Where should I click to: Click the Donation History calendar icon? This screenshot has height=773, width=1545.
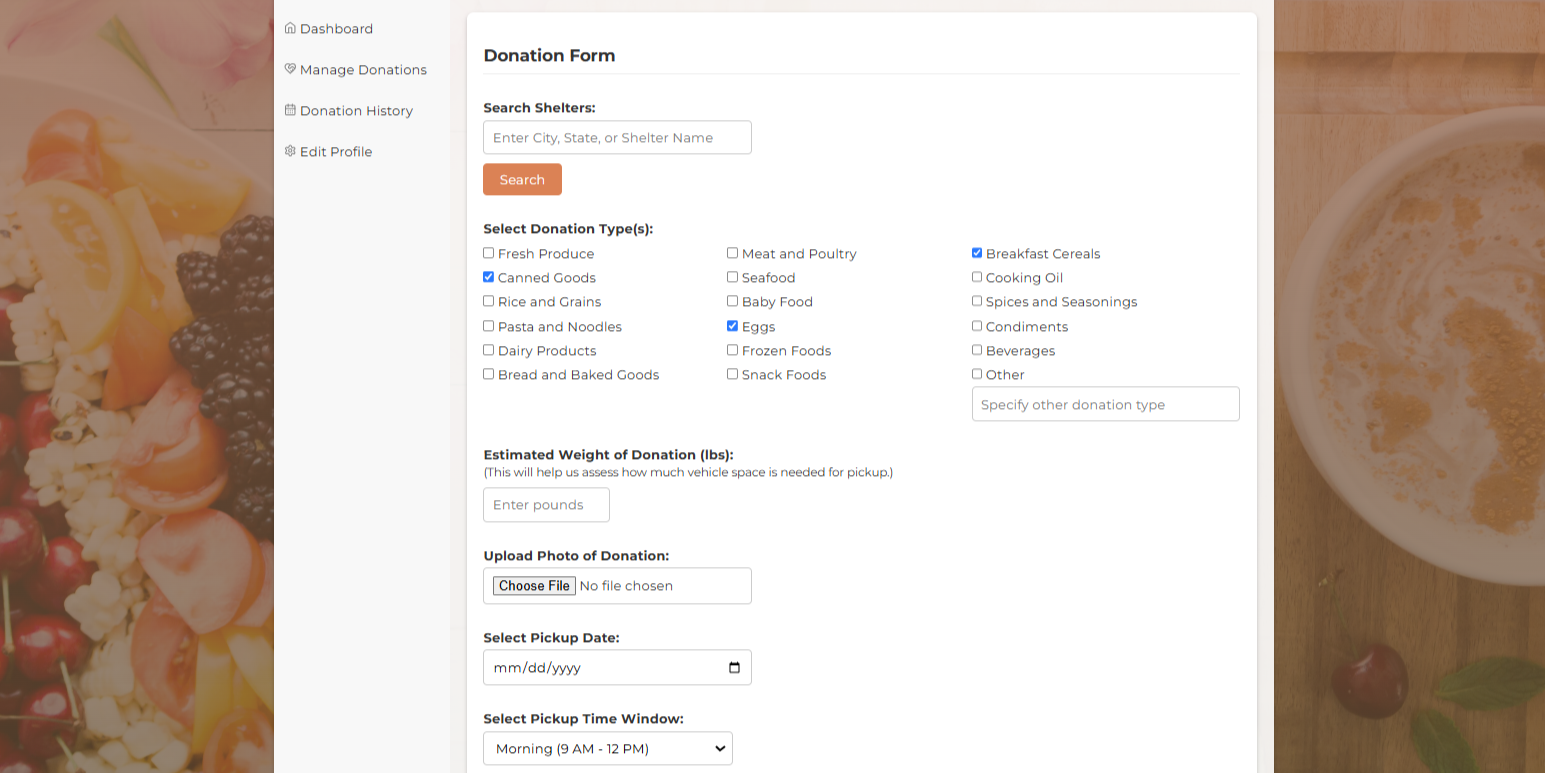tap(290, 110)
